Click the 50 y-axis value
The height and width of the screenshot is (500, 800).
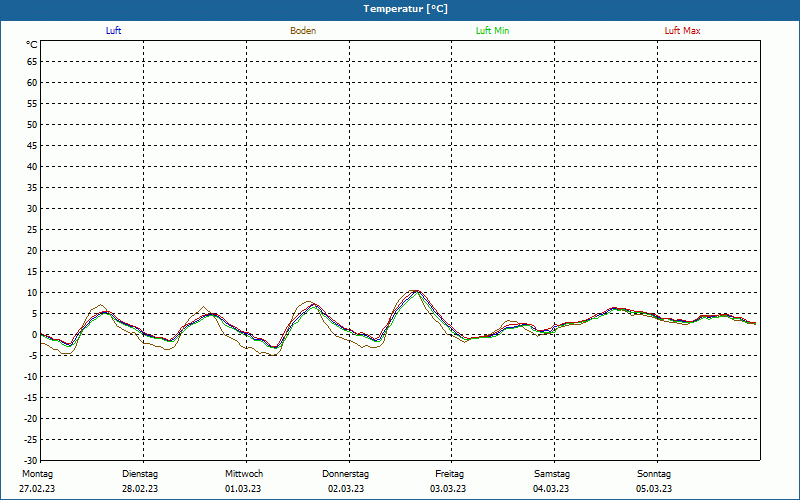(32, 124)
